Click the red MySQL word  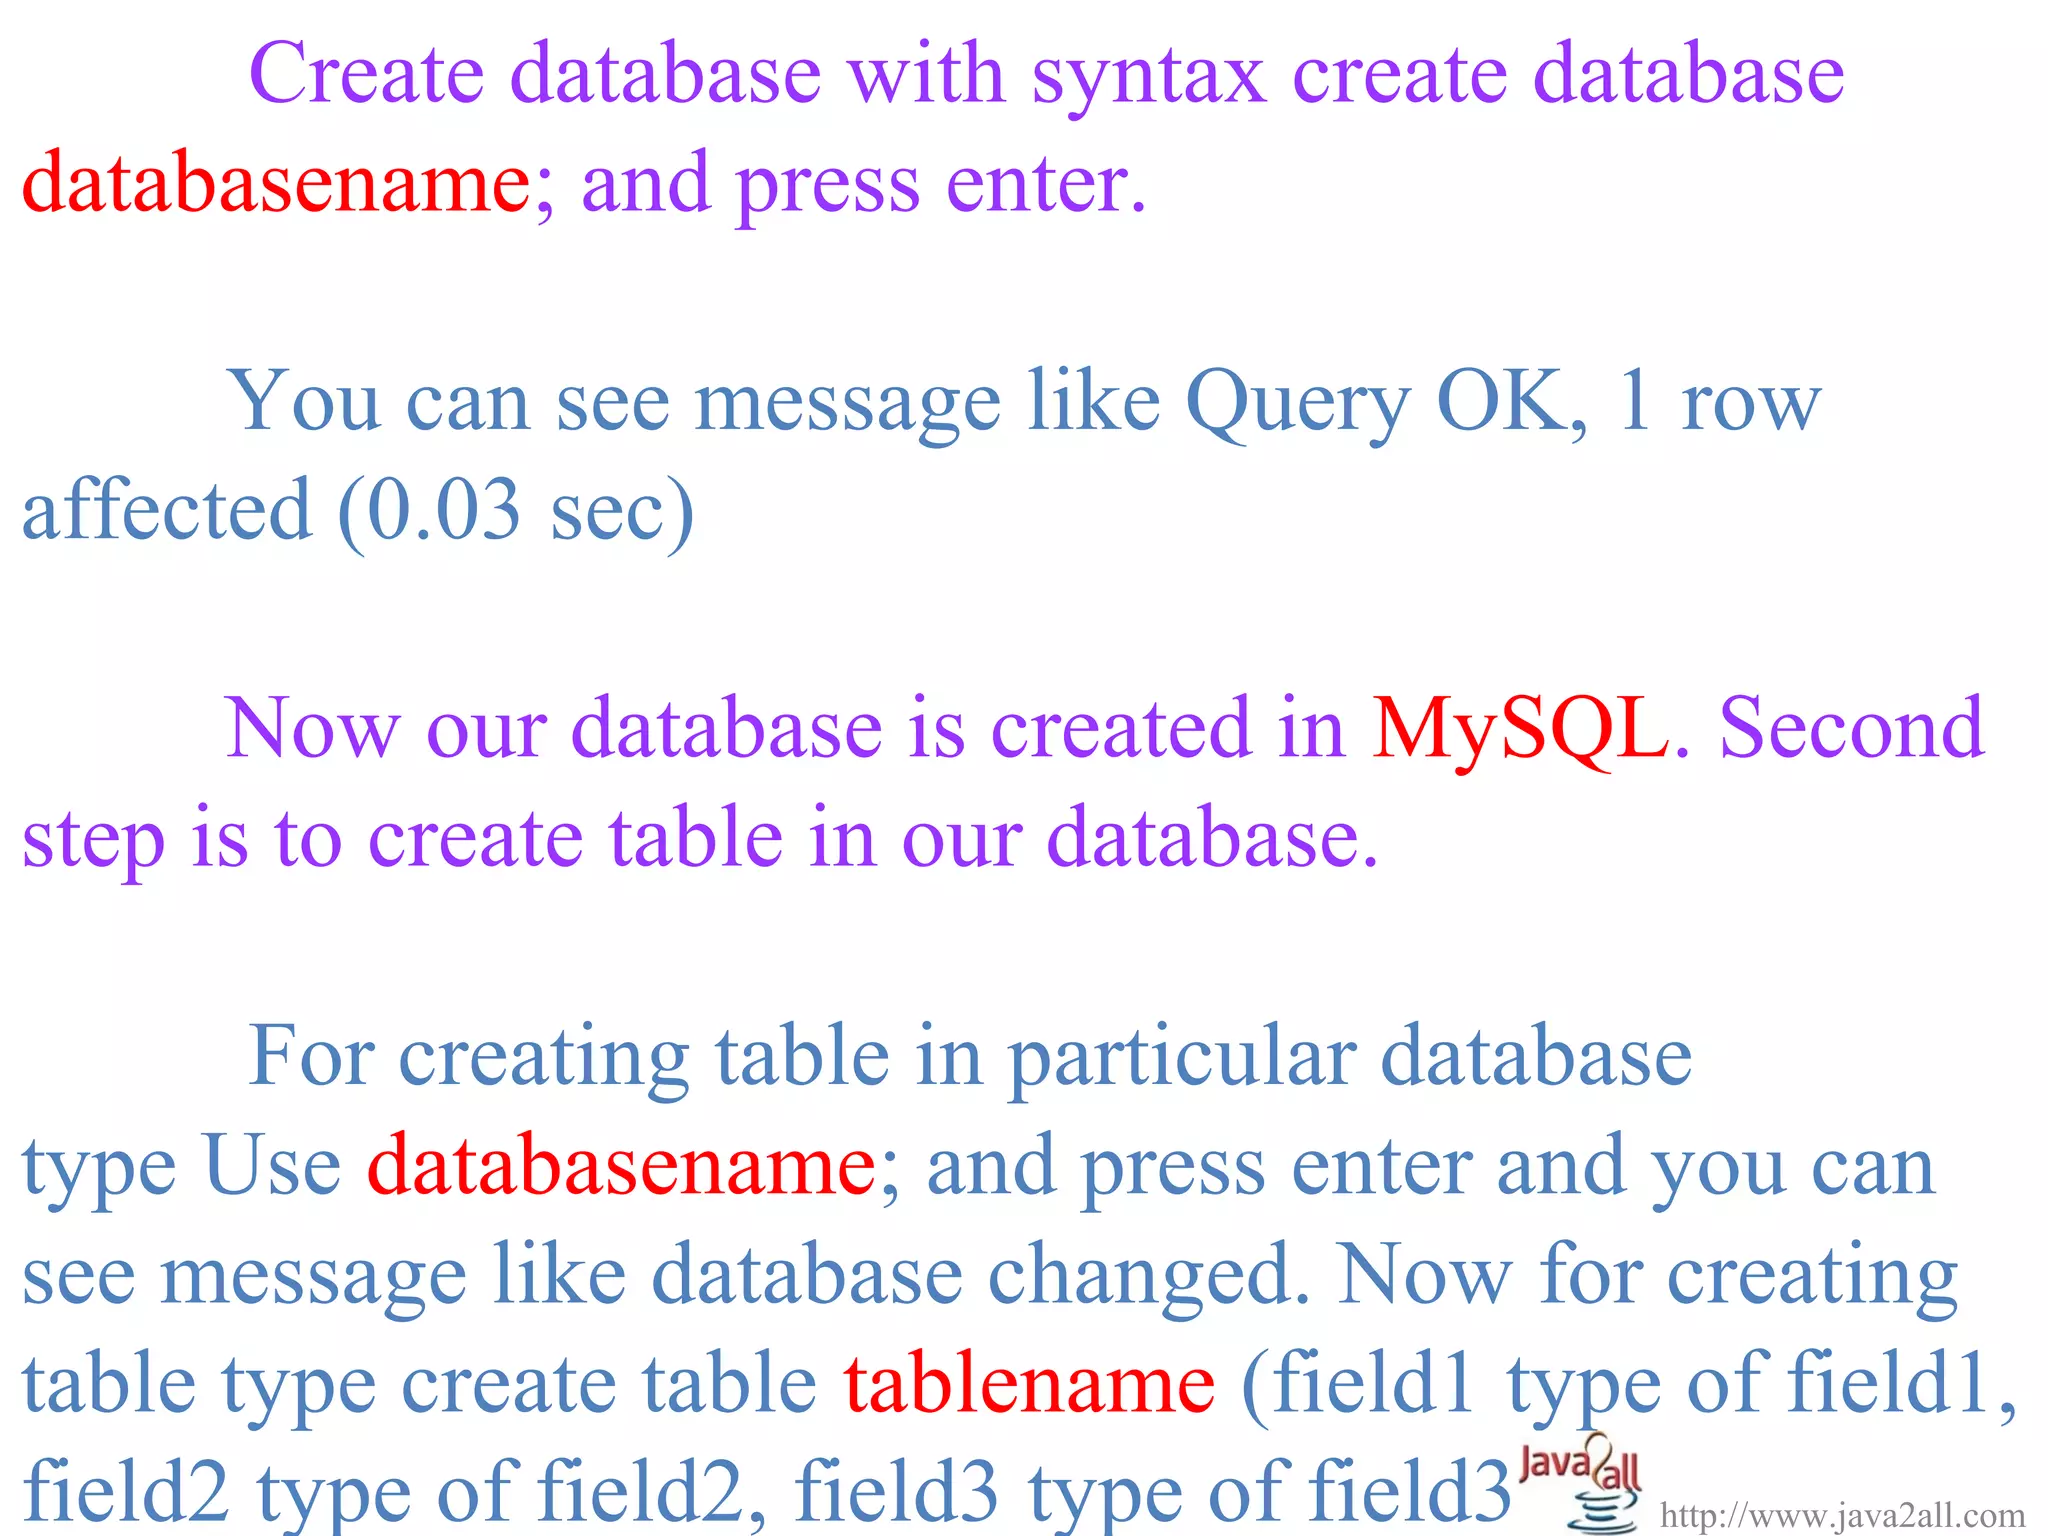click(x=1520, y=729)
